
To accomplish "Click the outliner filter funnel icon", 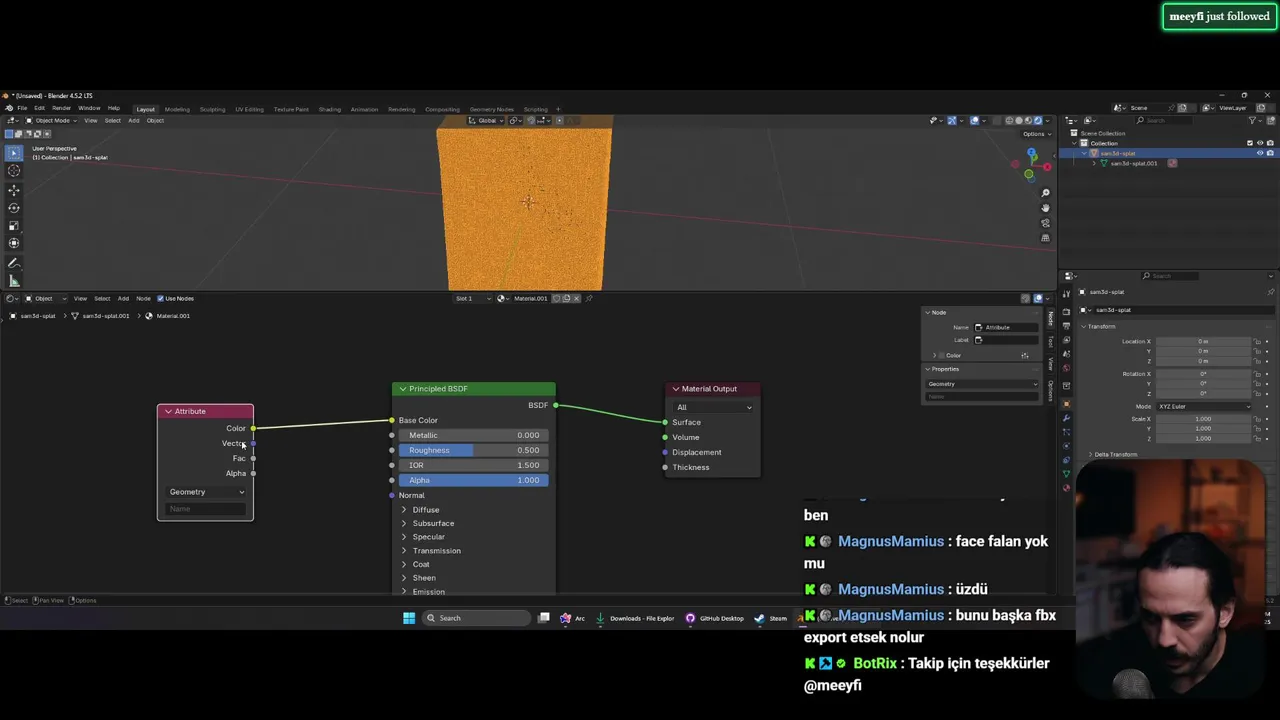I will (x=1254, y=120).
